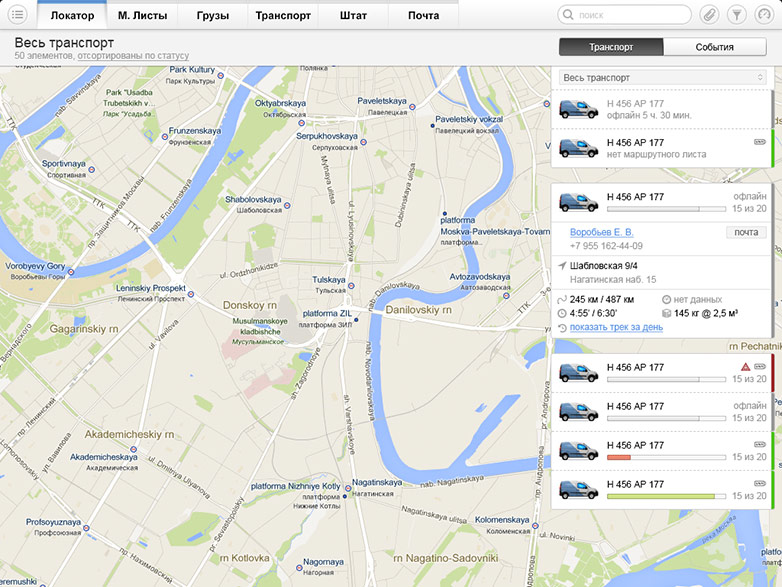Click the address Шабловская 9/4
782x587 pixels.
point(603,266)
